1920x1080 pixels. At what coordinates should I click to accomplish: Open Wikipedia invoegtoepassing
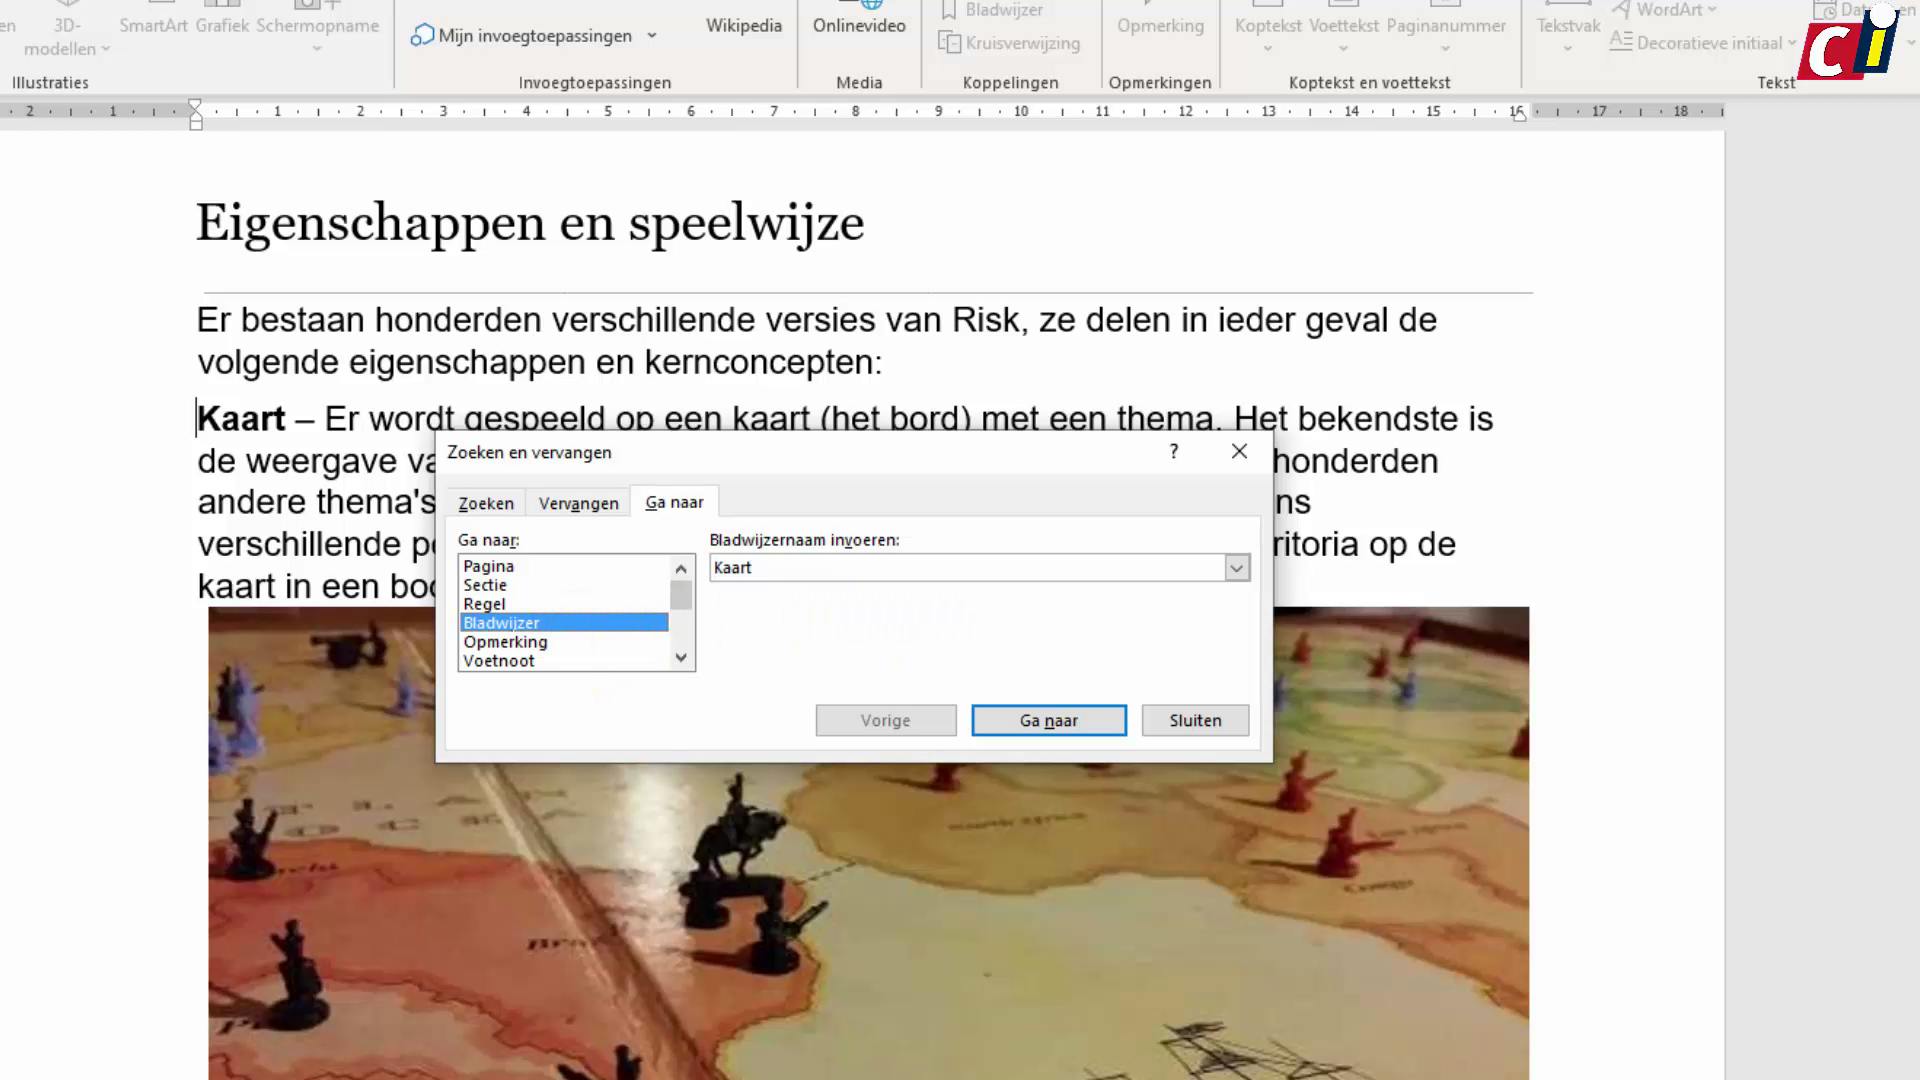[x=744, y=25]
